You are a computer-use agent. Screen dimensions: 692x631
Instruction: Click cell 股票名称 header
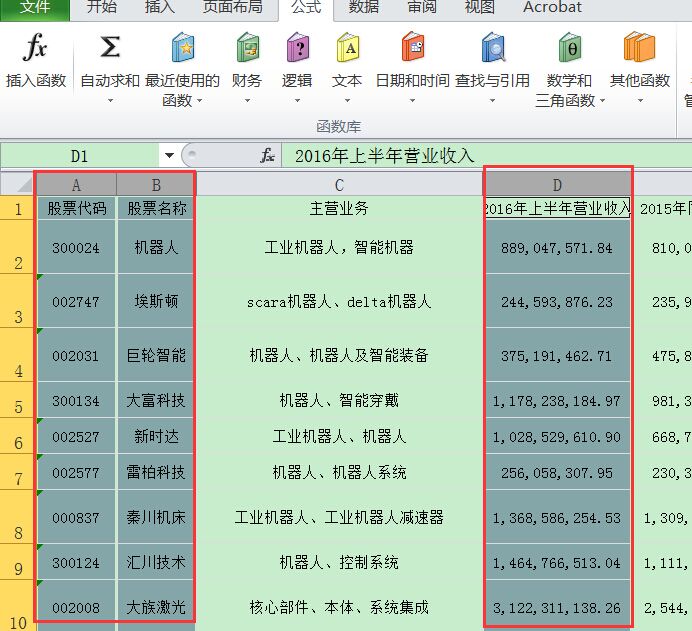[156, 208]
